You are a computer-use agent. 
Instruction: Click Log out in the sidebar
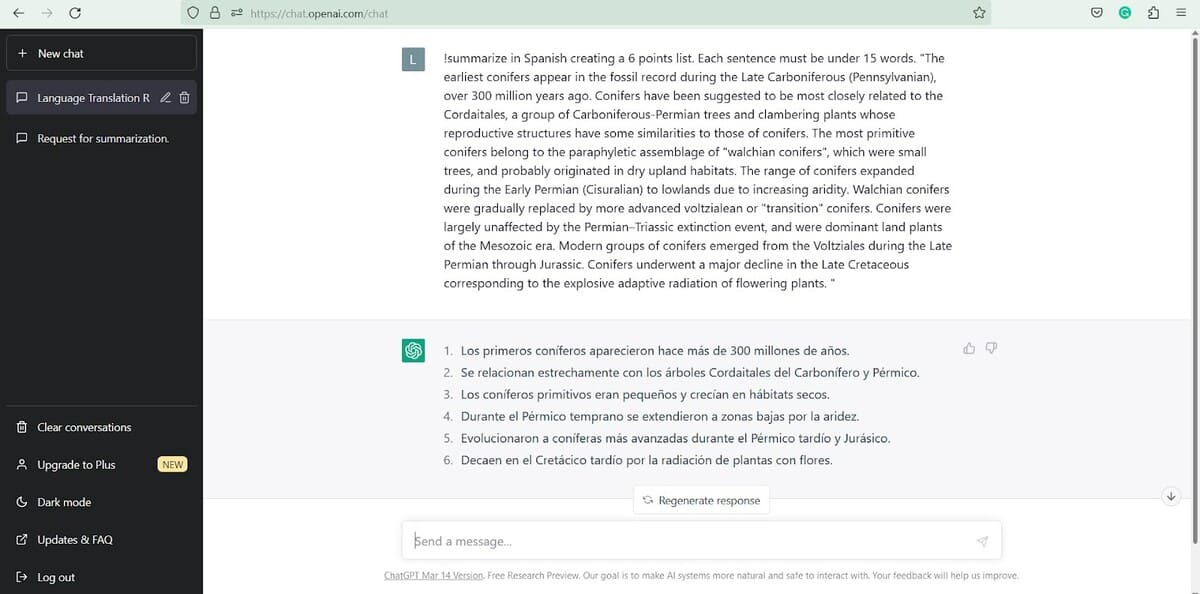tap(56, 577)
